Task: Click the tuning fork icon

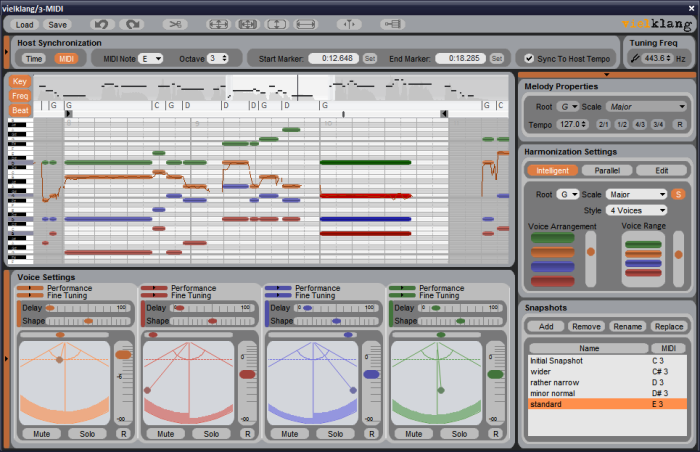Action: point(635,59)
